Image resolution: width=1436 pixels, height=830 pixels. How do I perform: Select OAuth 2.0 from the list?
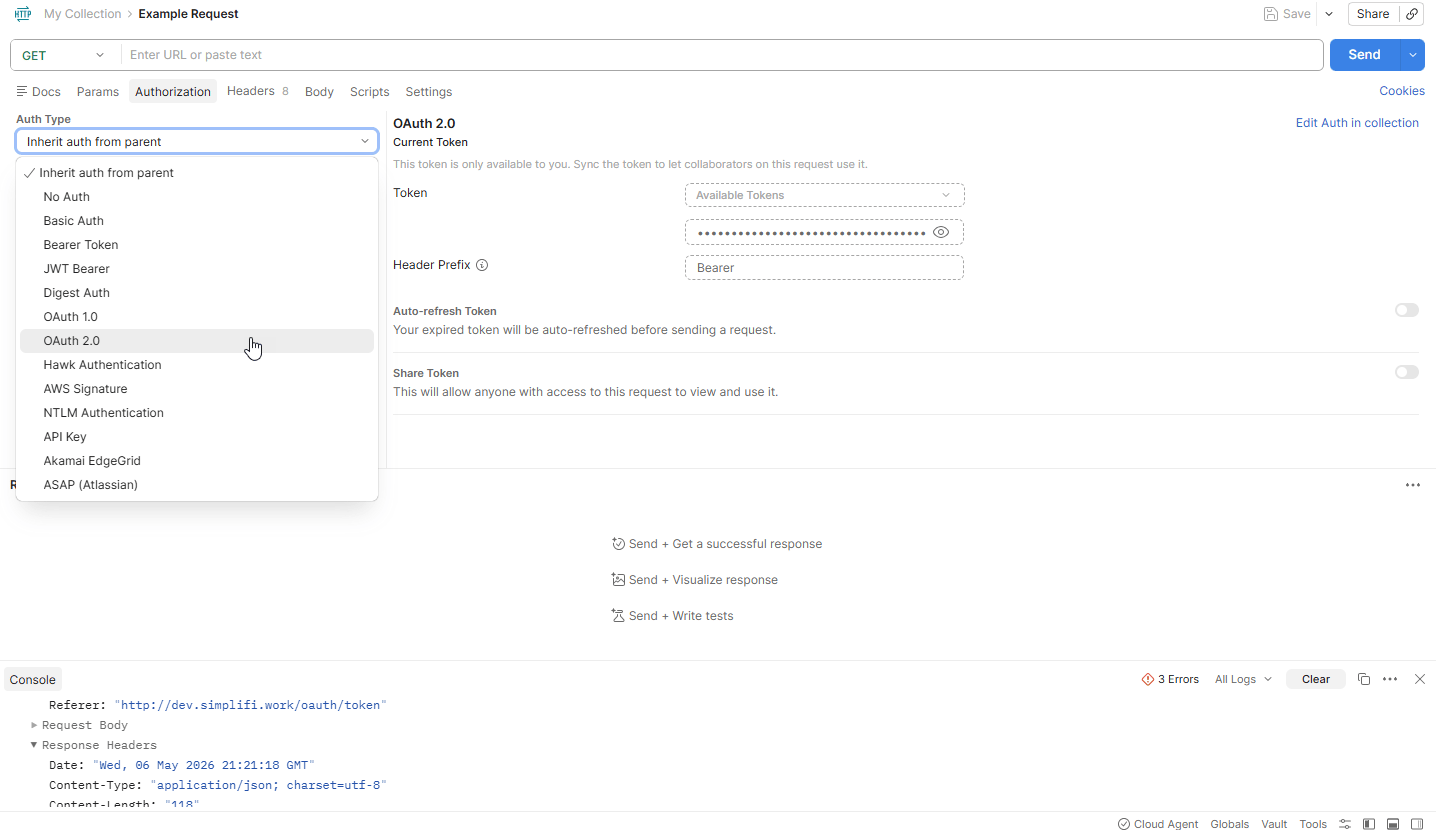[197, 341]
